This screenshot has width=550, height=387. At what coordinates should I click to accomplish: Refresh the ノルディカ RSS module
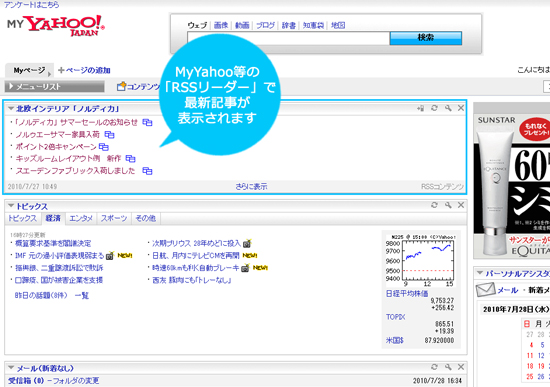click(x=434, y=108)
